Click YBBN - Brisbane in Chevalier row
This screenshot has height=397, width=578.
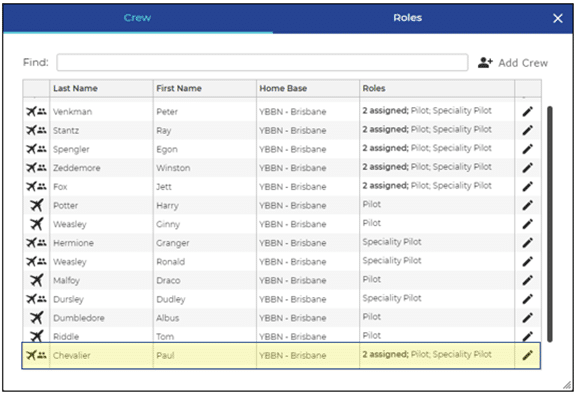pyautogui.click(x=293, y=355)
